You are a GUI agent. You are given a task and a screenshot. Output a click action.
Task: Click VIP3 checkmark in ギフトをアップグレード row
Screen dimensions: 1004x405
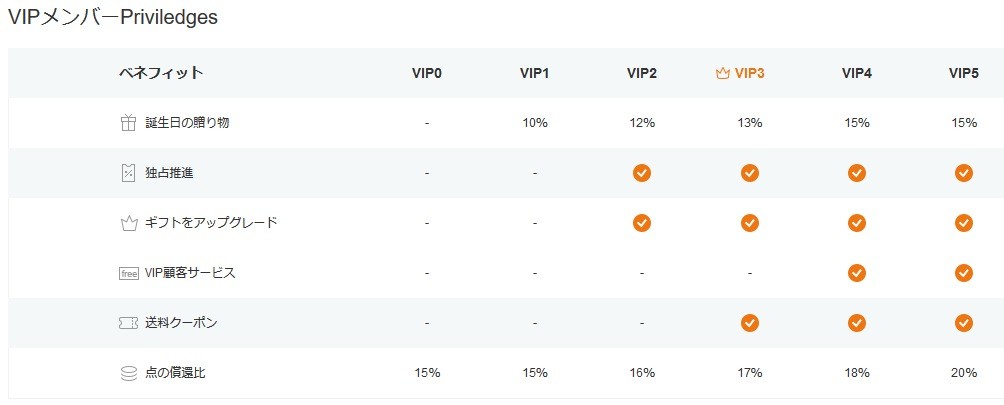[x=750, y=223]
